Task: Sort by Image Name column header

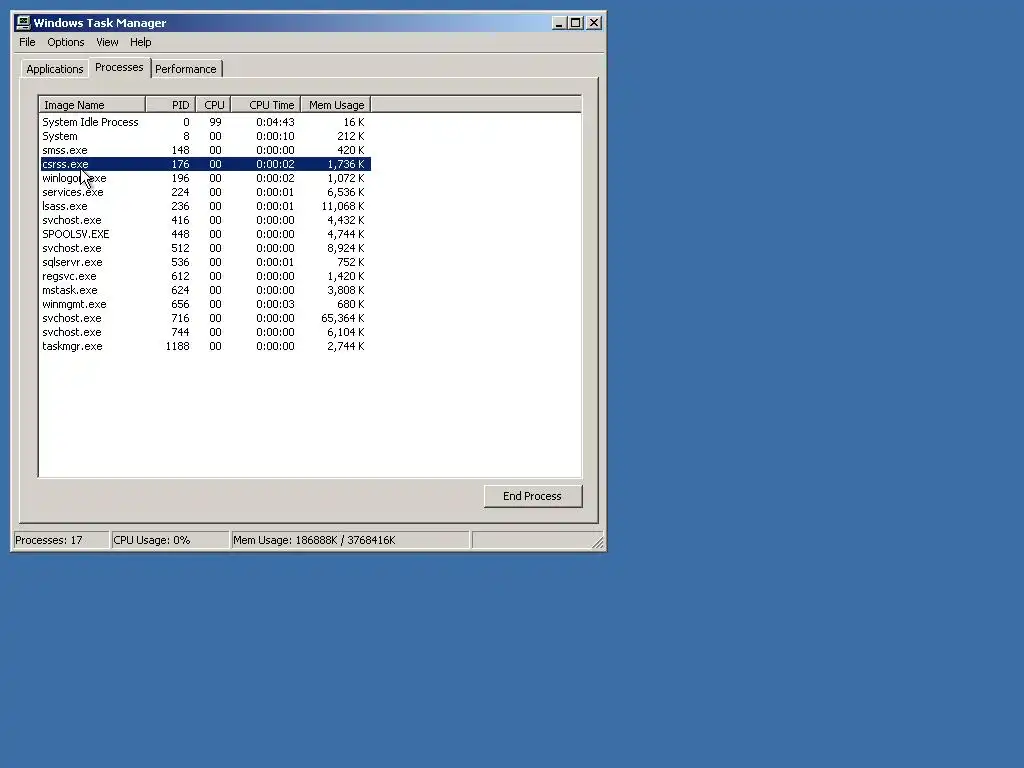Action: click(92, 105)
